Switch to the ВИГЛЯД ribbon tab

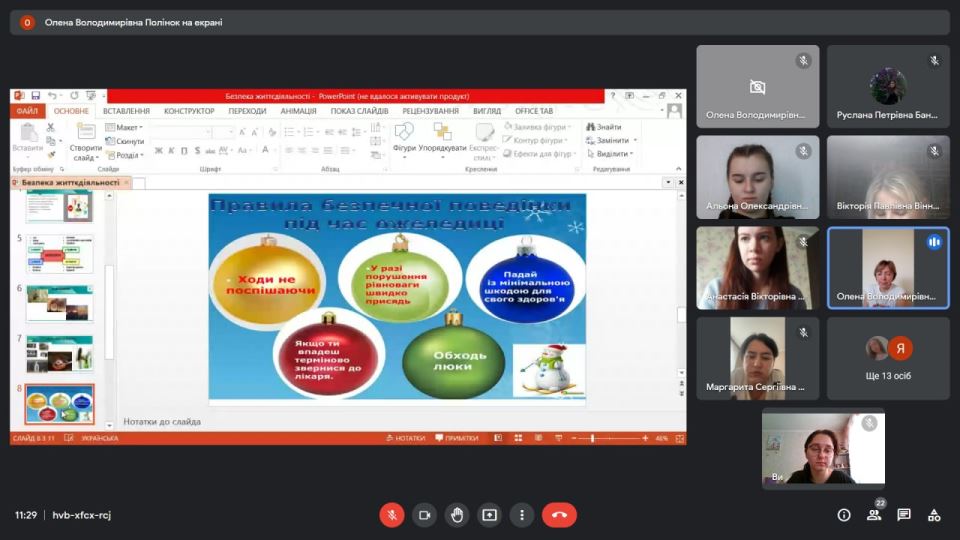click(487, 111)
